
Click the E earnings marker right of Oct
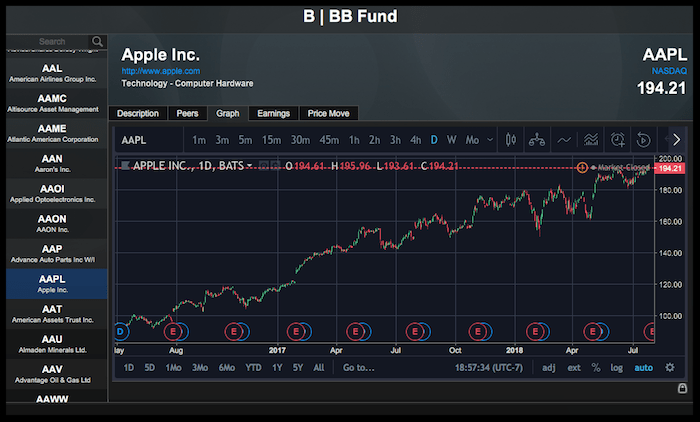pos(477,331)
